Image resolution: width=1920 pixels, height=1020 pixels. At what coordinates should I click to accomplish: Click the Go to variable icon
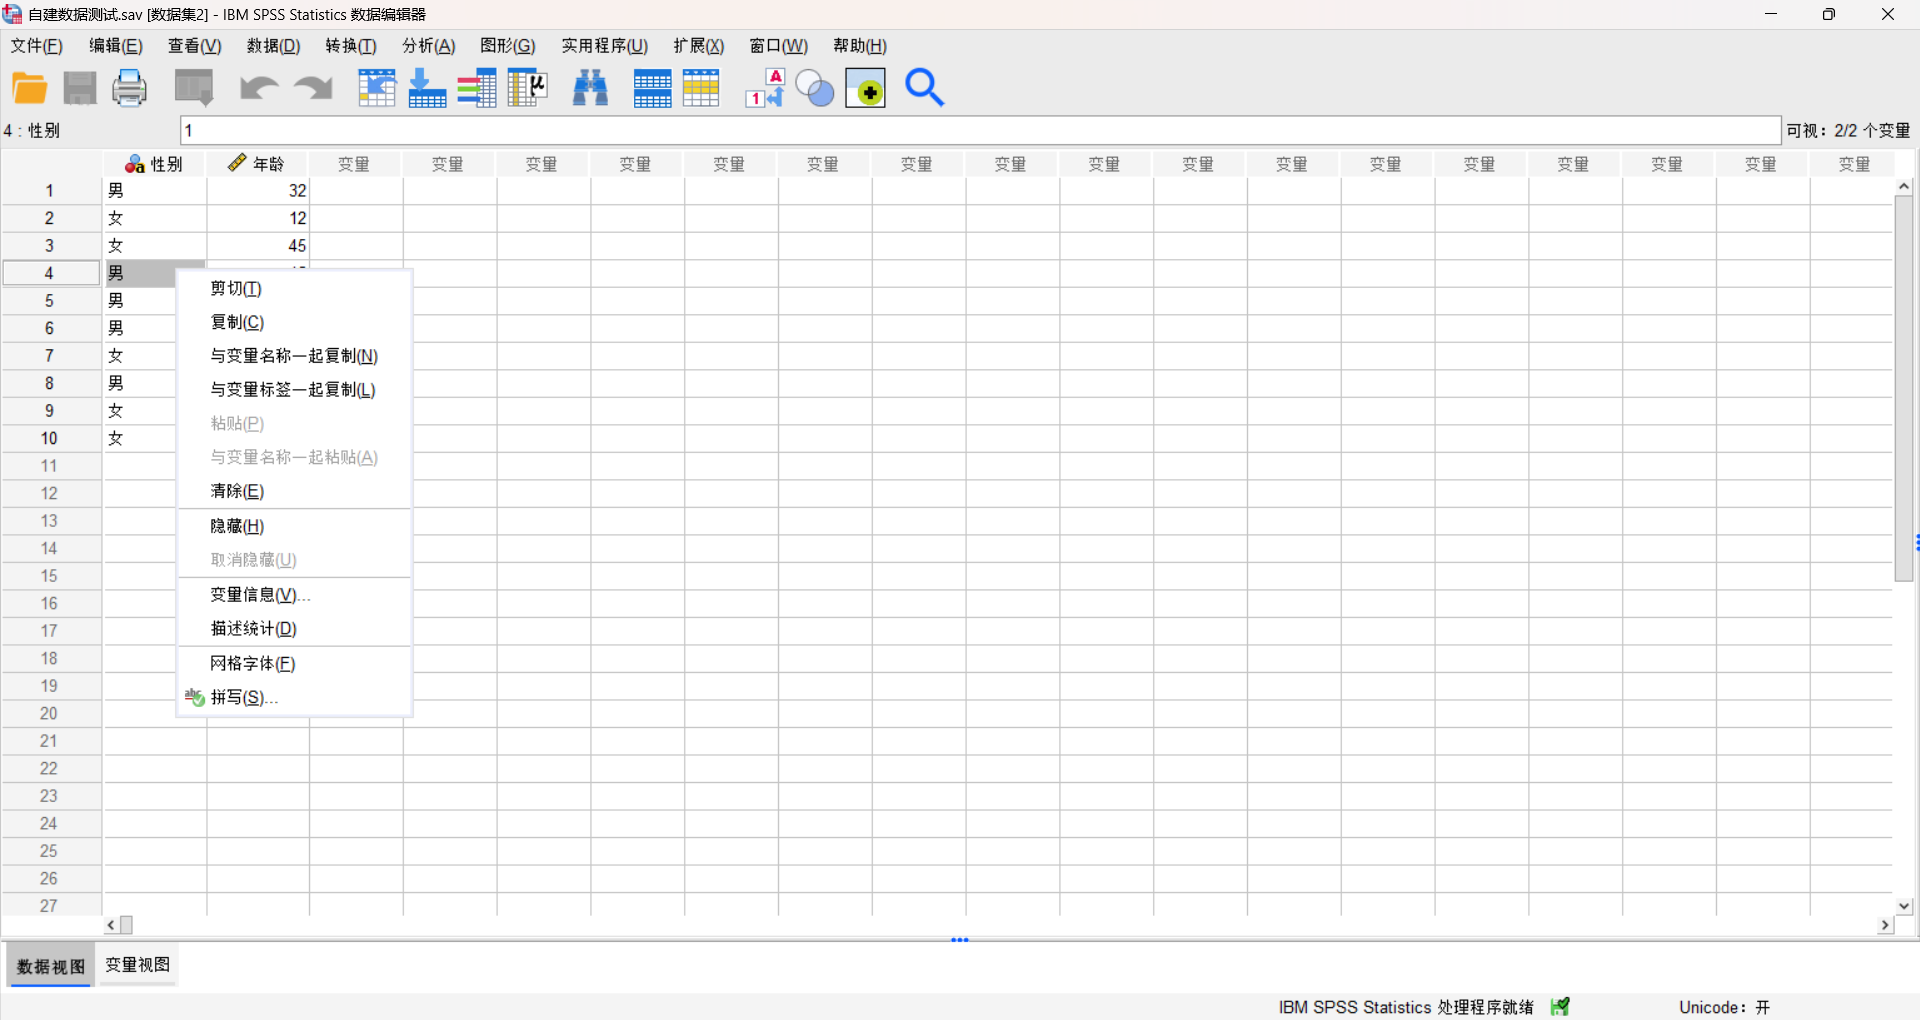point(427,88)
